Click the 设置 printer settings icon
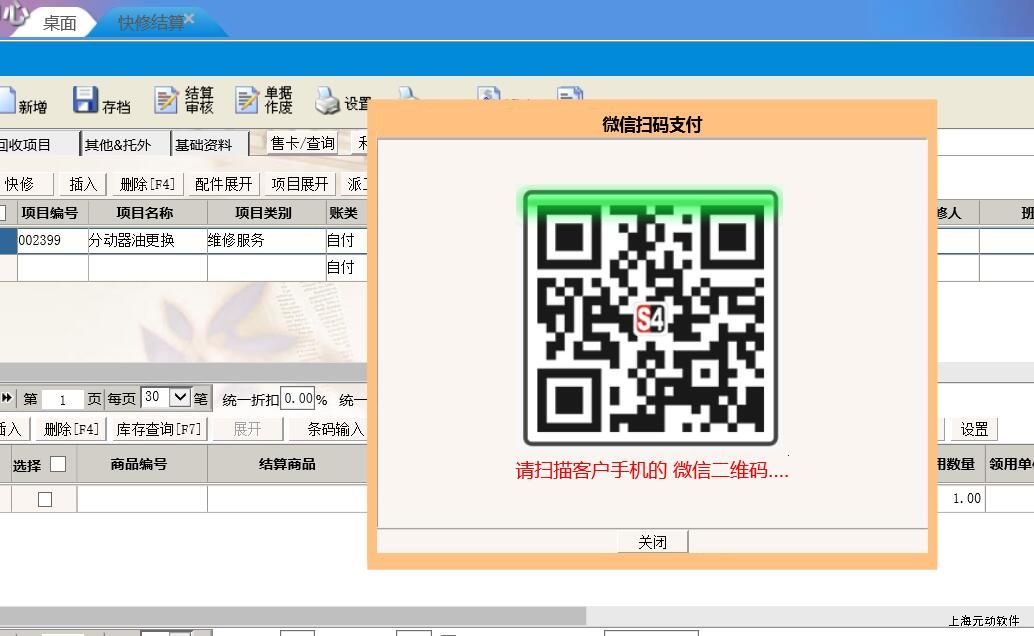Viewport: 1034px width, 636px height. (x=327, y=101)
